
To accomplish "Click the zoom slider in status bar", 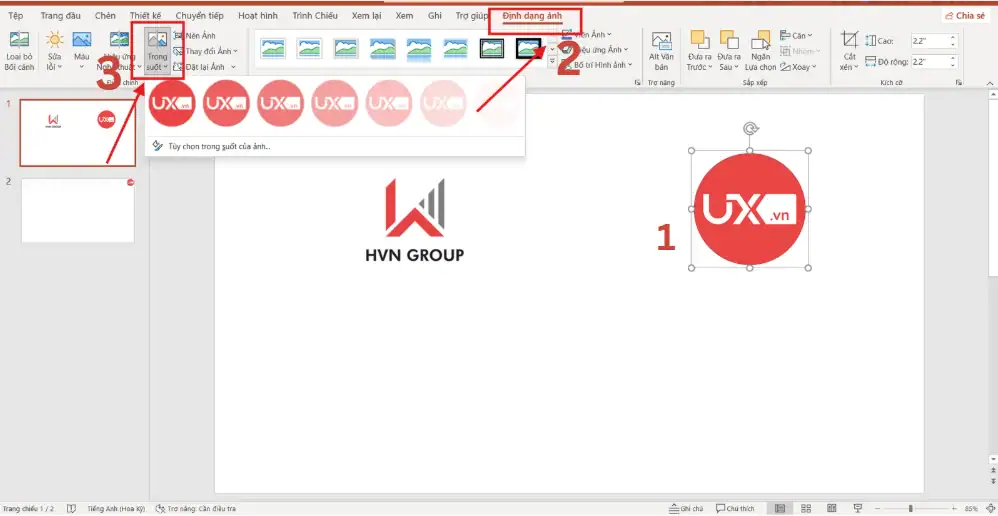I will (x=915, y=508).
